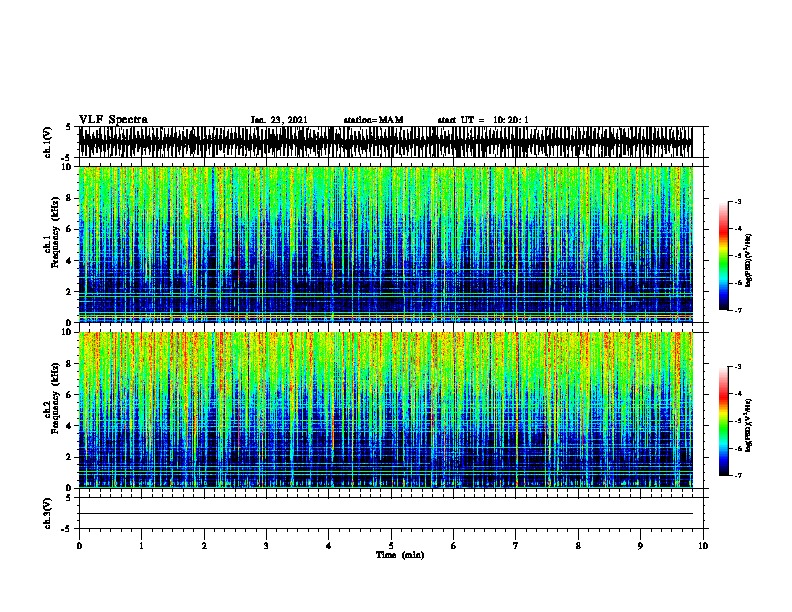This screenshot has width=792, height=612.
Task: Click the 'ch.1(V)' axis label
Action: coord(48,142)
